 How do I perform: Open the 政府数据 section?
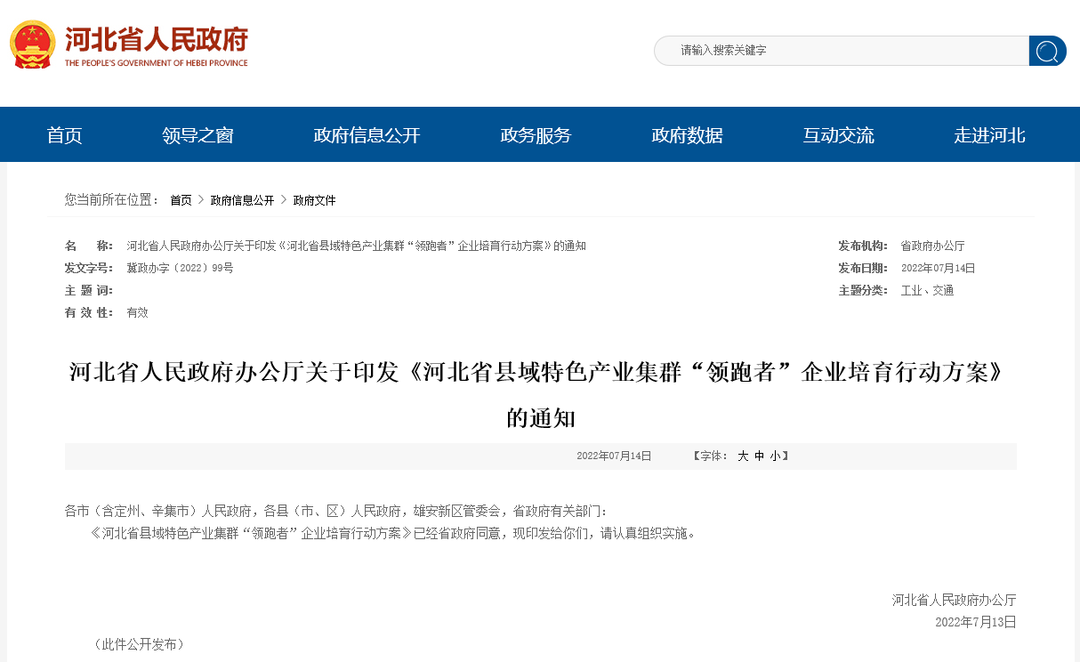point(687,134)
